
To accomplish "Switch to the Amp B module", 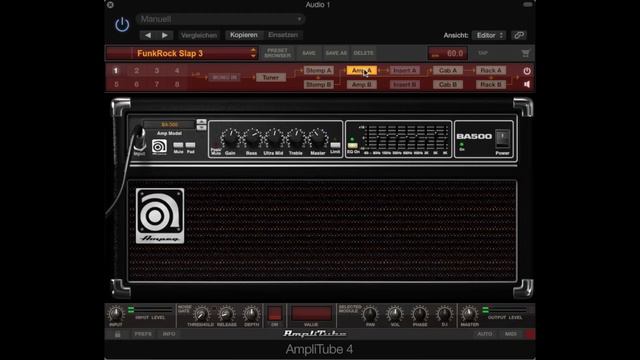I will pyautogui.click(x=362, y=84).
